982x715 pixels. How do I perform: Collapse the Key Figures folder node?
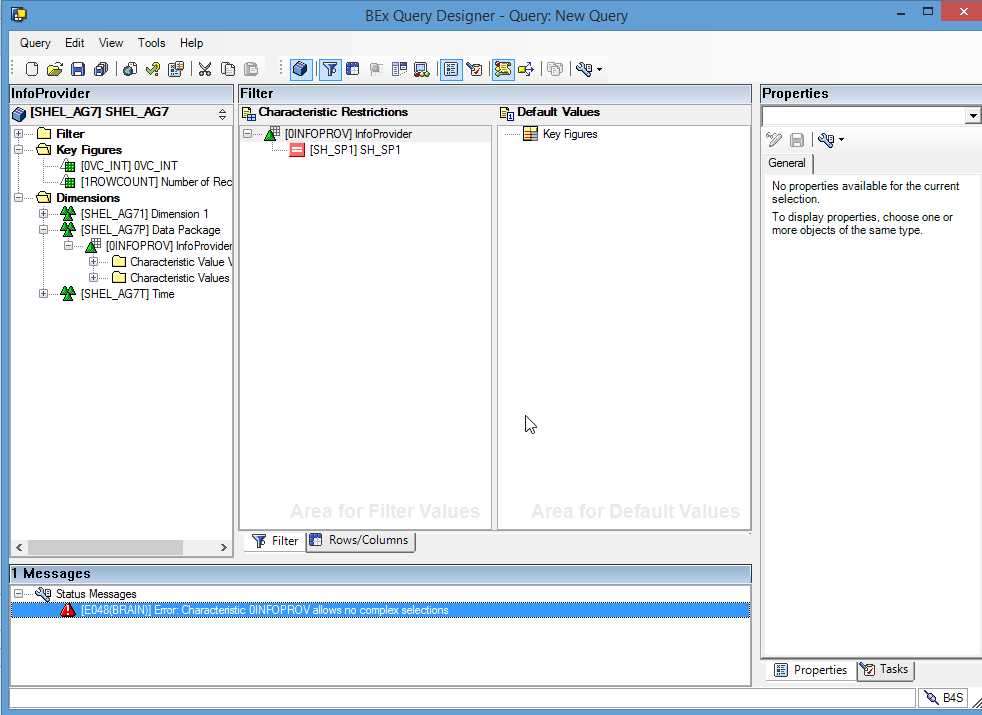click(x=19, y=150)
